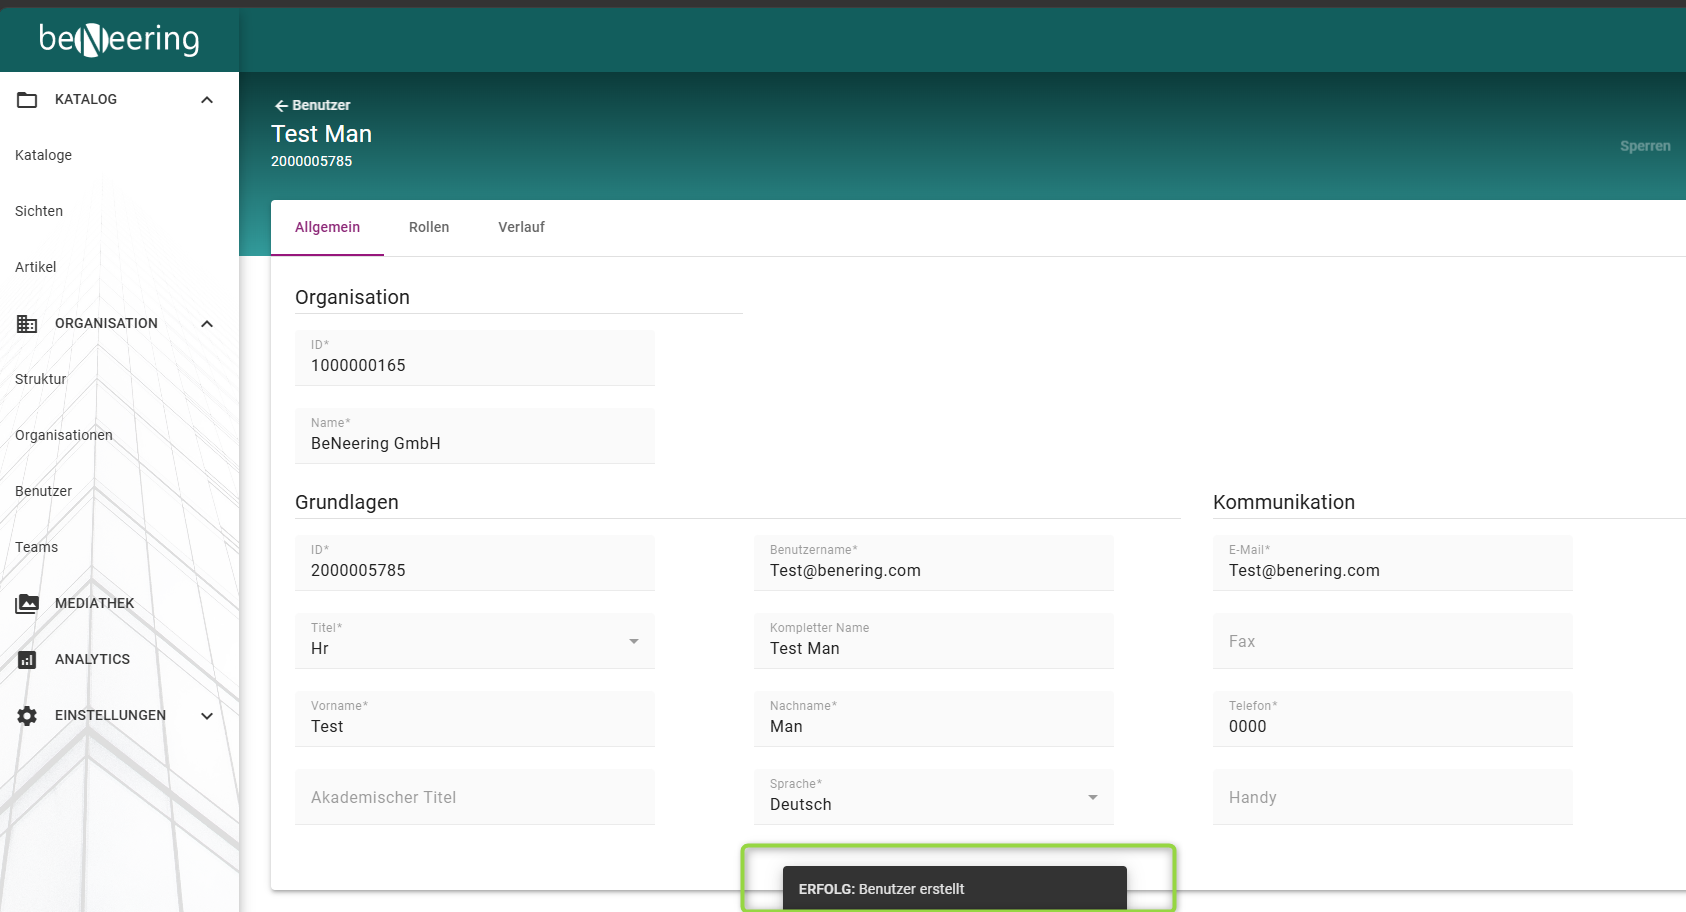This screenshot has height=912, width=1686.
Task: Click the Telefon field
Action: pyautogui.click(x=1393, y=719)
